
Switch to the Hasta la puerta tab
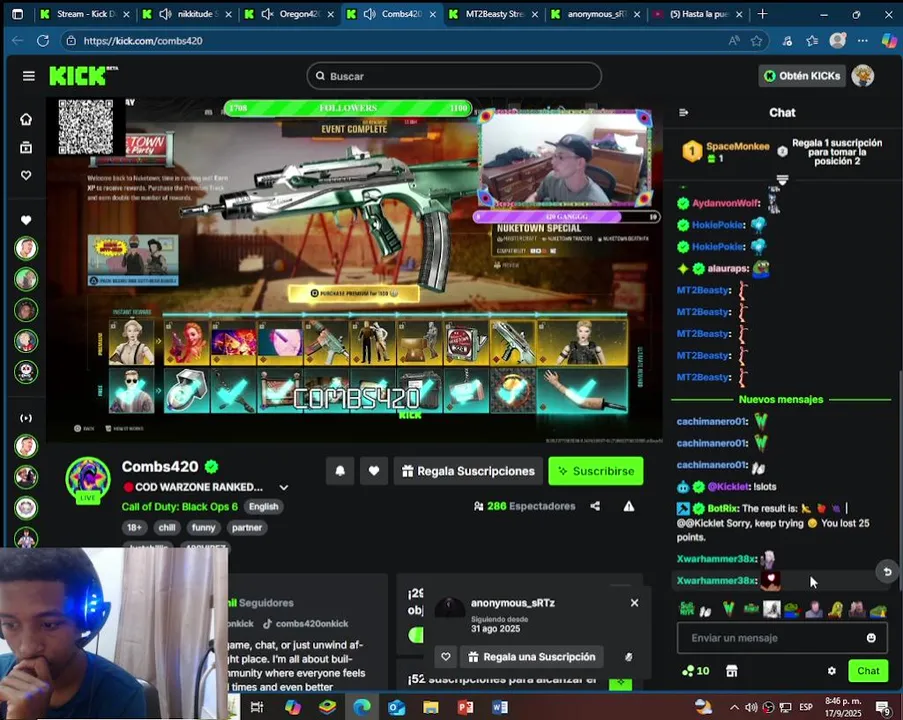[698, 14]
